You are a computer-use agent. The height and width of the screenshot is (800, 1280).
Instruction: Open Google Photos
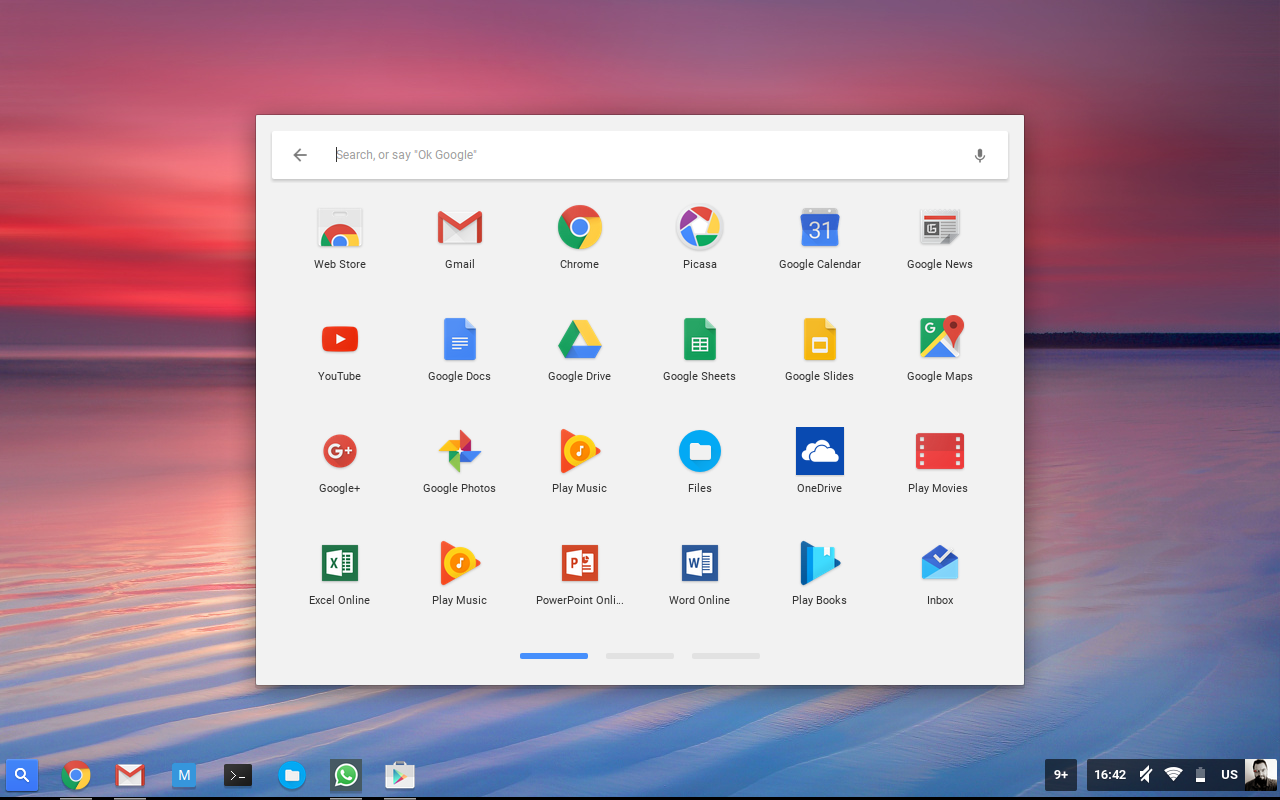point(460,462)
